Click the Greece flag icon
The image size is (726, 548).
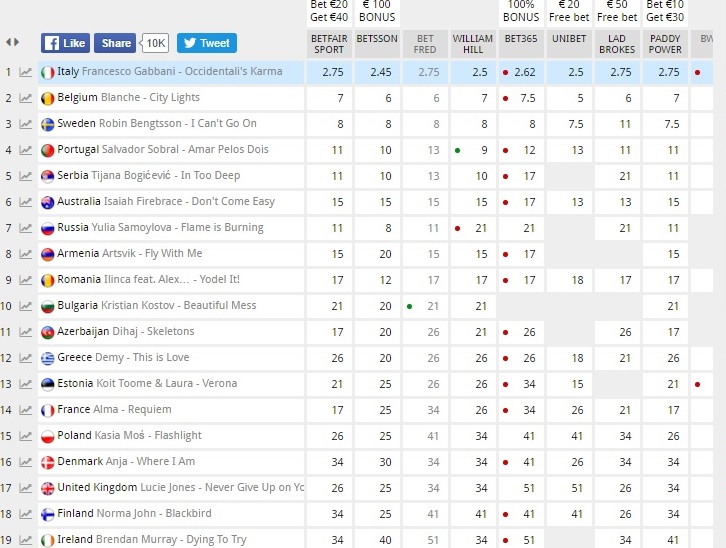tap(47, 358)
